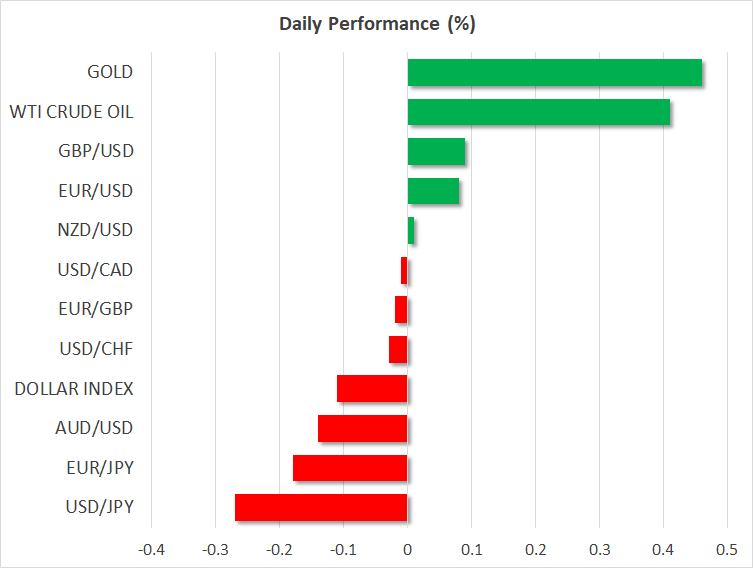The width and height of the screenshot is (753, 568).
Task: Click the WTI CRUDE OIL green bar
Action: [x=538, y=112]
